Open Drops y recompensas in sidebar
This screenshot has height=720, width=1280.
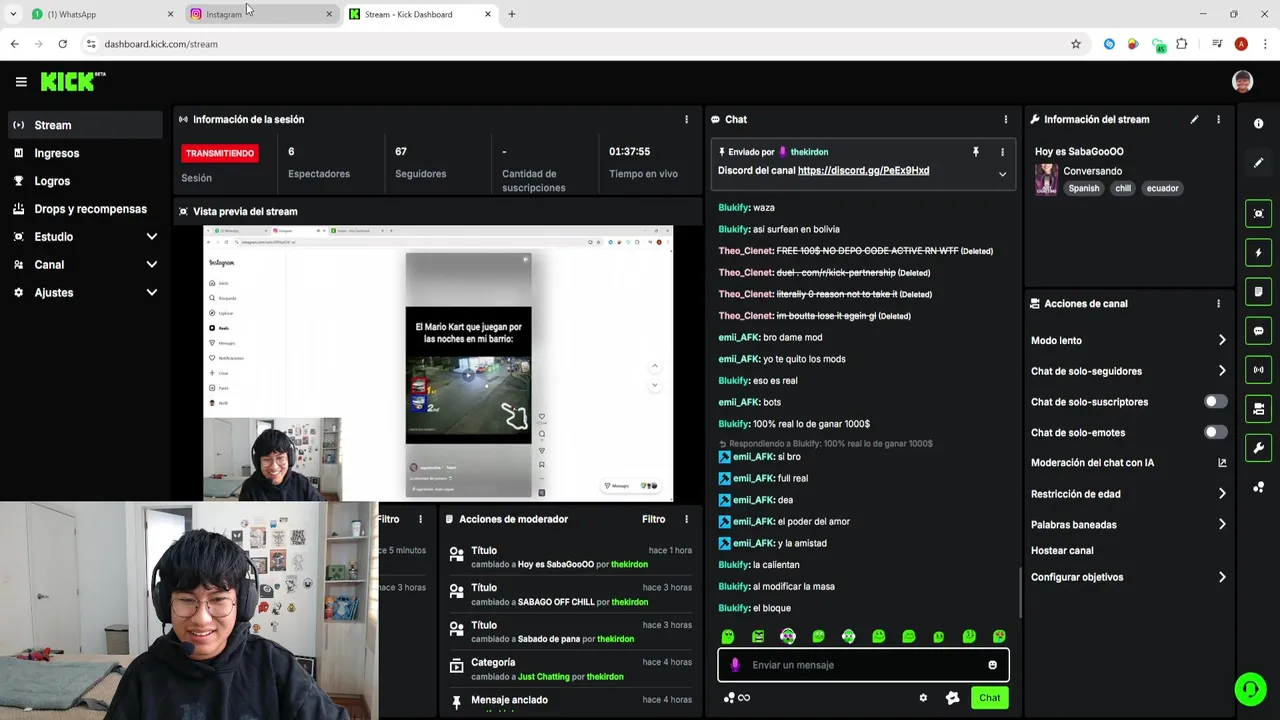click(x=86, y=209)
